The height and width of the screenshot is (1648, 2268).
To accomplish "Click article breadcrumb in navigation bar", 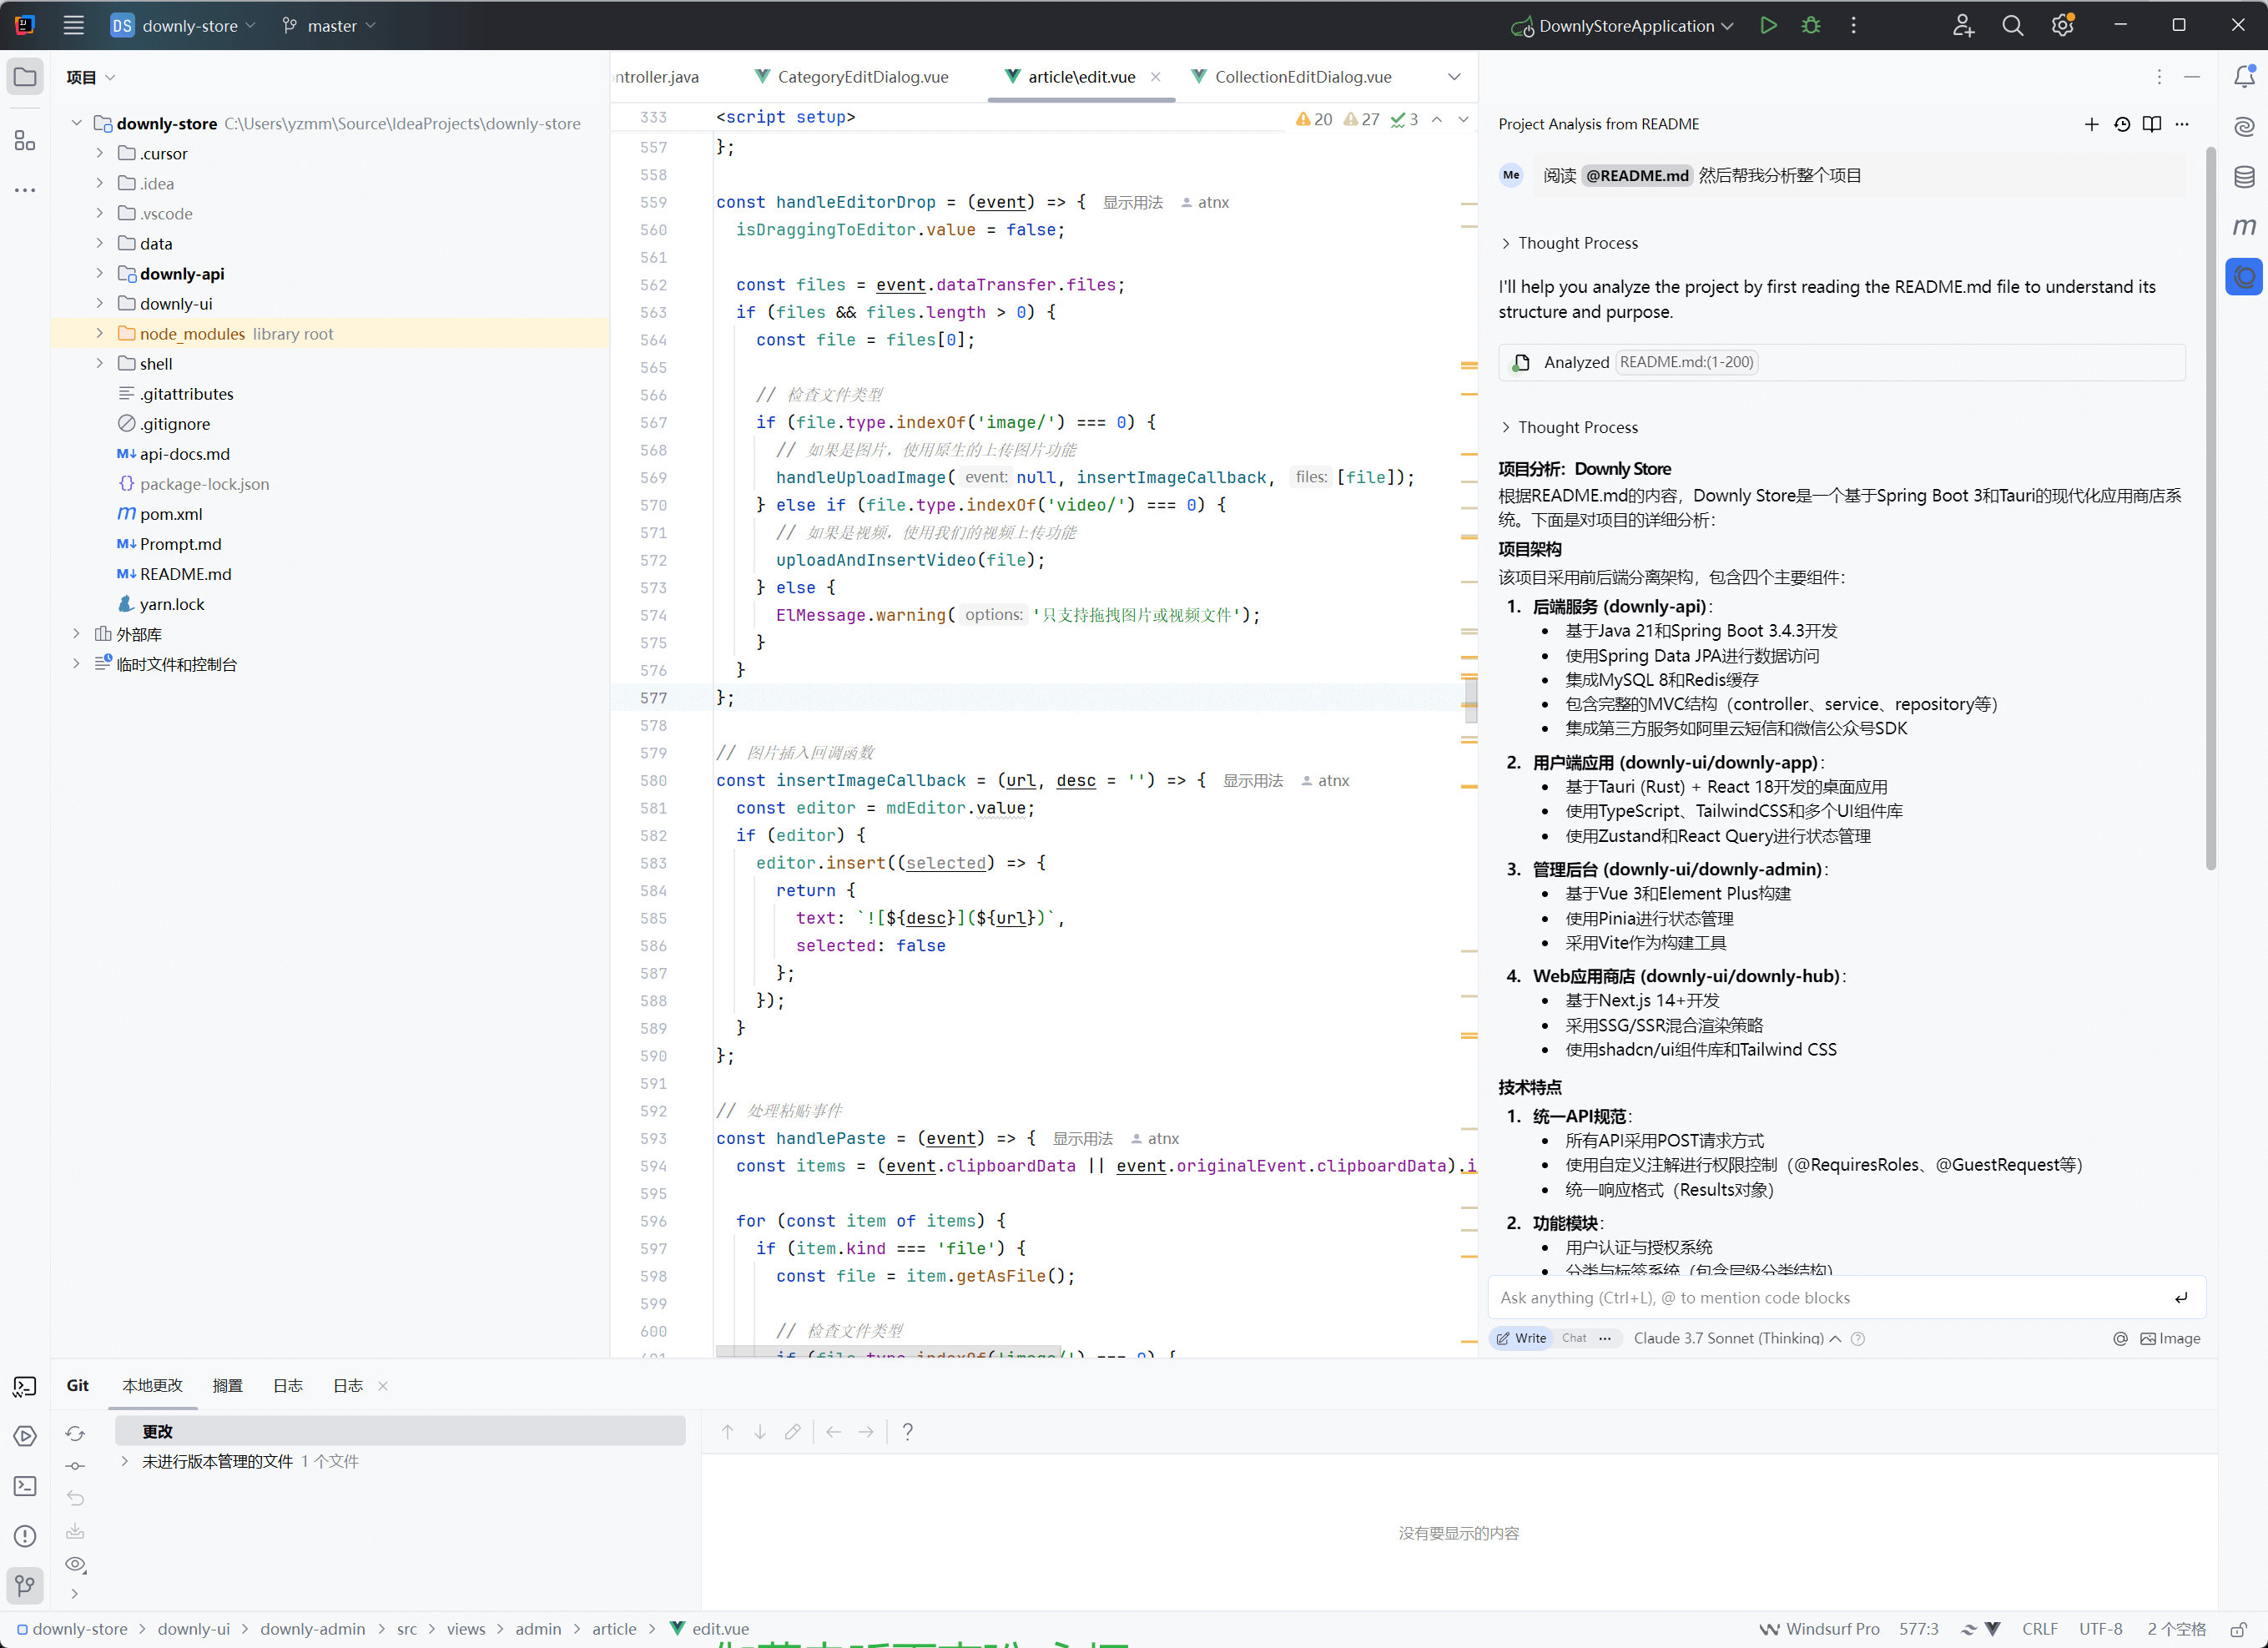I will [x=614, y=1629].
